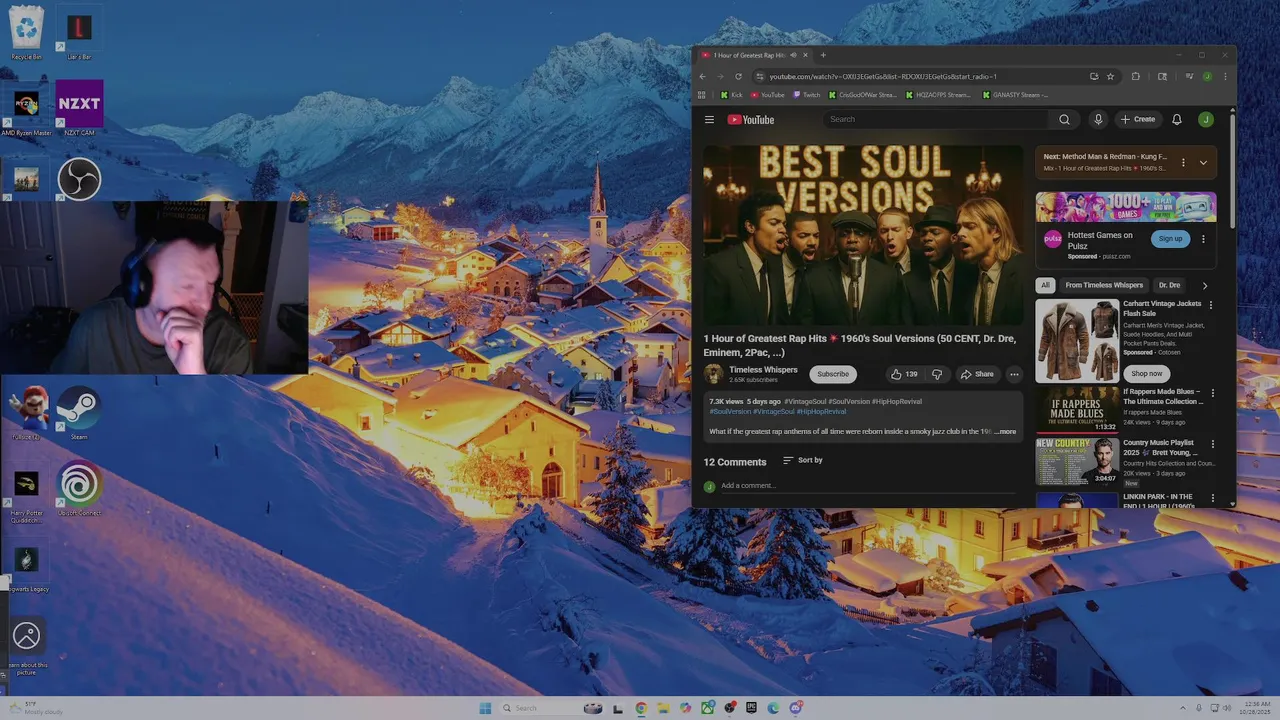Start voice search with microphone icon
The height and width of the screenshot is (720, 1280).
(1098, 119)
